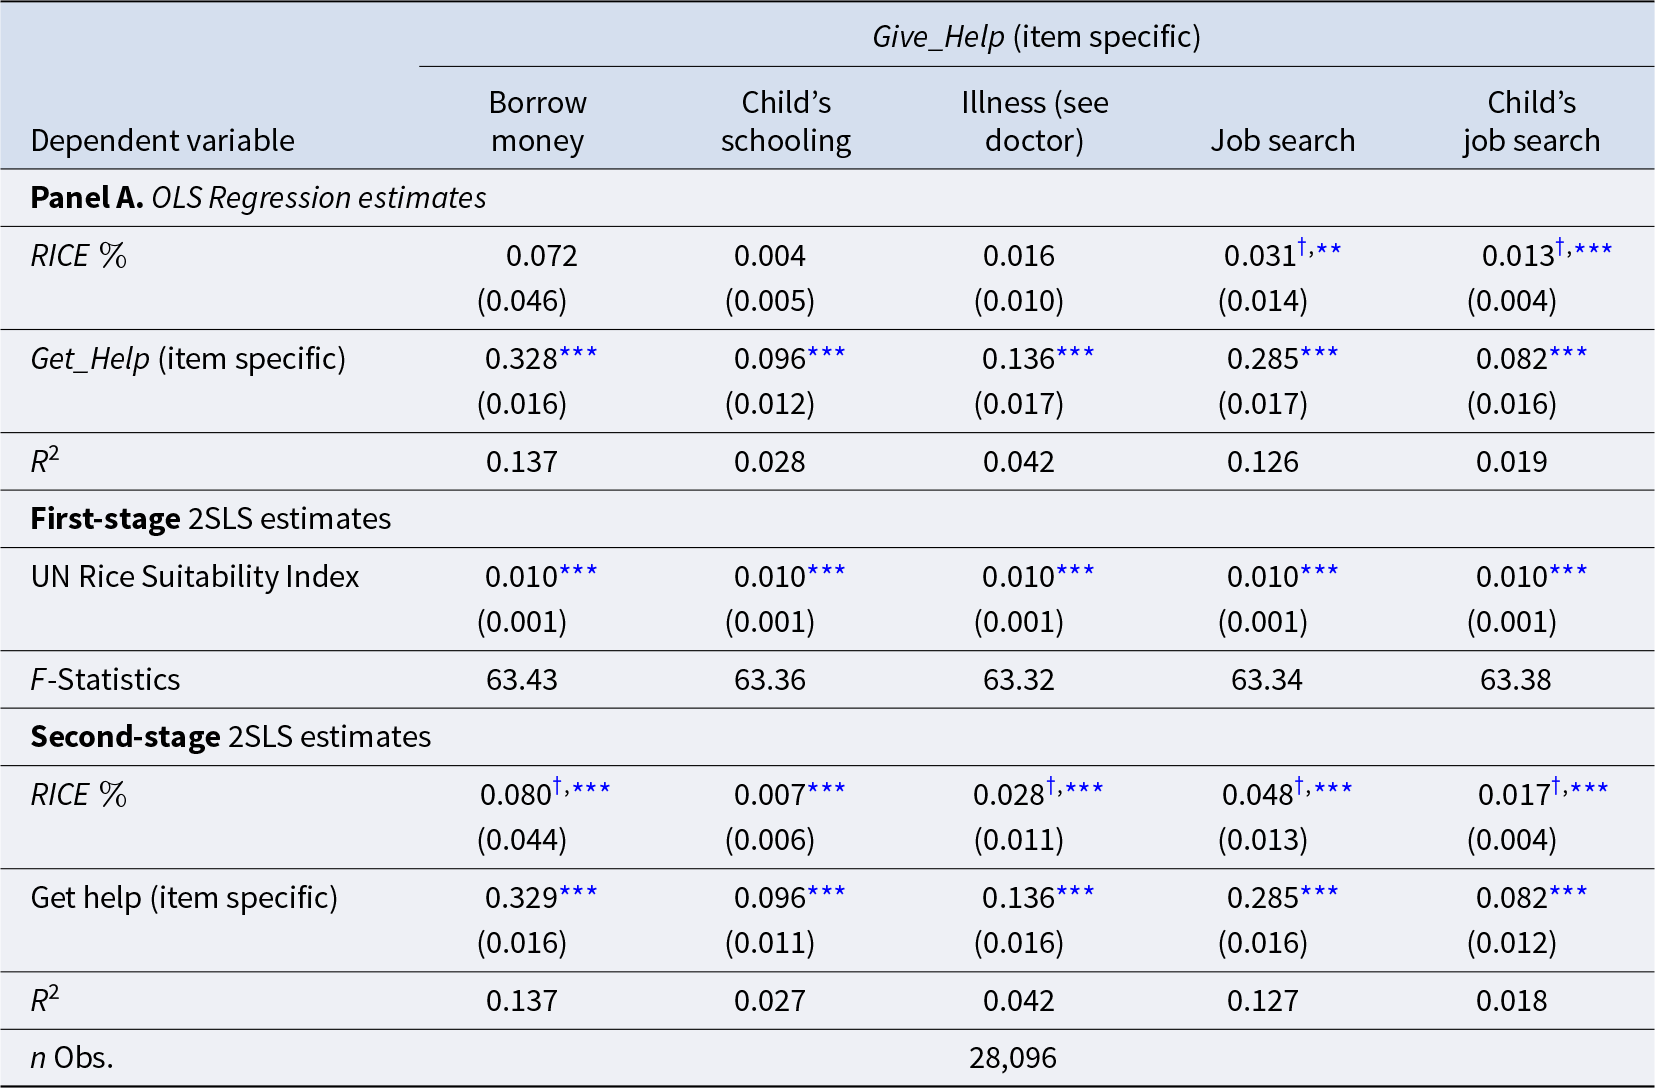Click the Illness (see doctor) column heading
Viewport: 1655px width, 1088px height.
point(1035,121)
